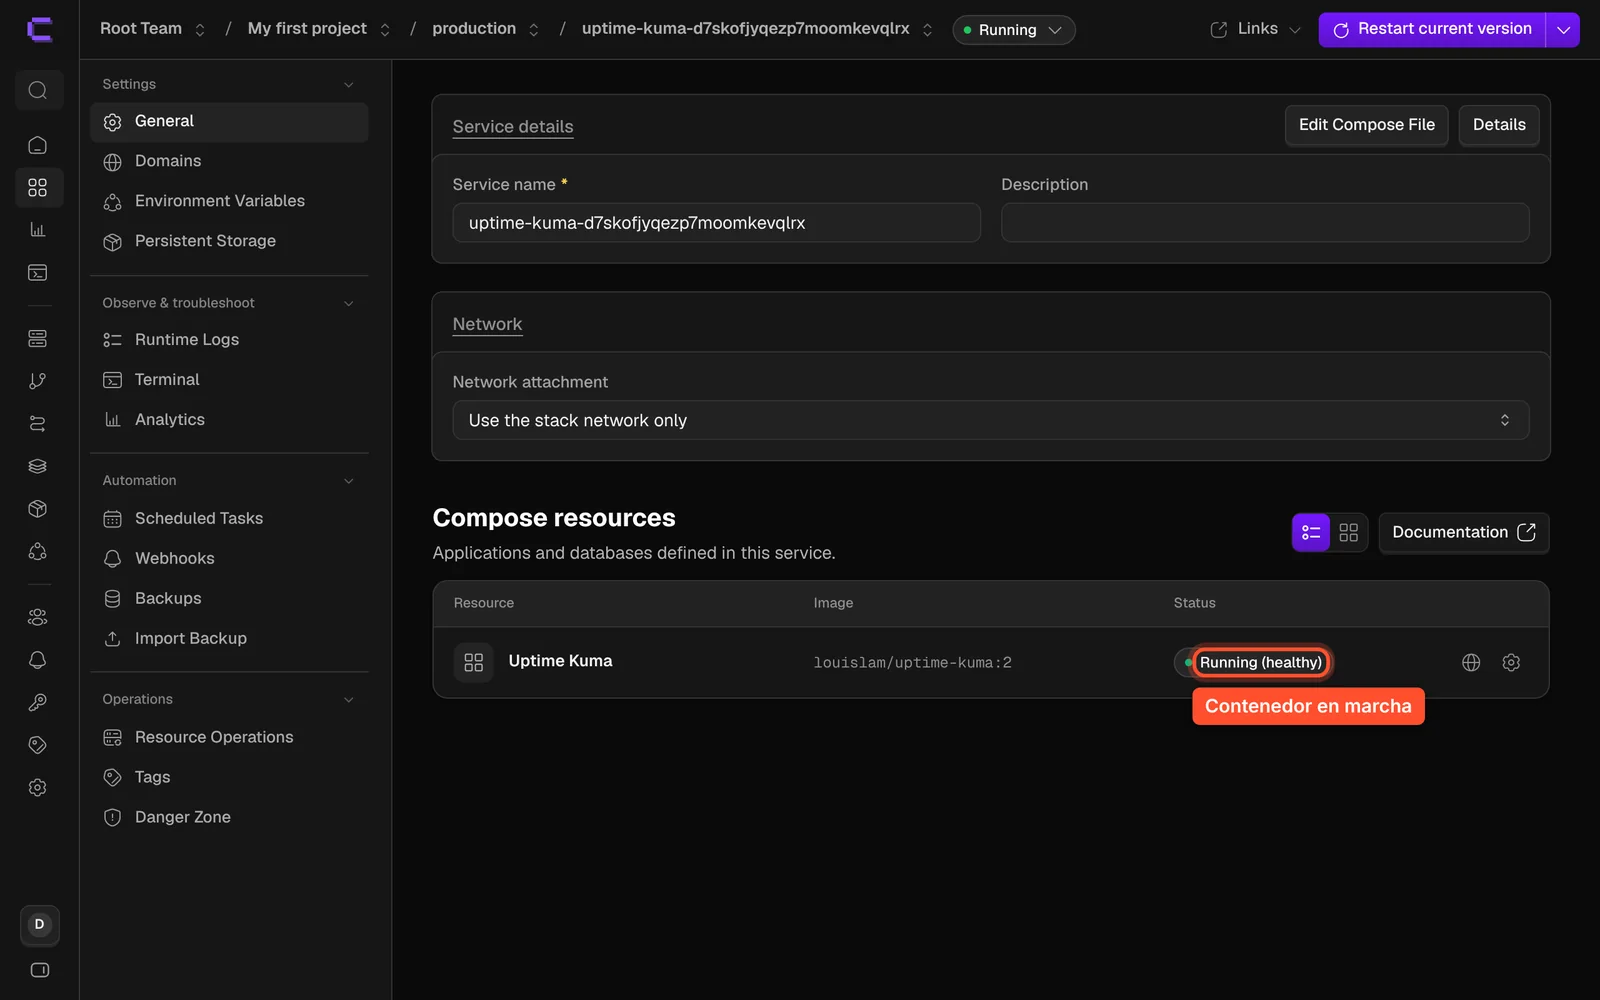Open the team members icon in left rail

coord(38,617)
